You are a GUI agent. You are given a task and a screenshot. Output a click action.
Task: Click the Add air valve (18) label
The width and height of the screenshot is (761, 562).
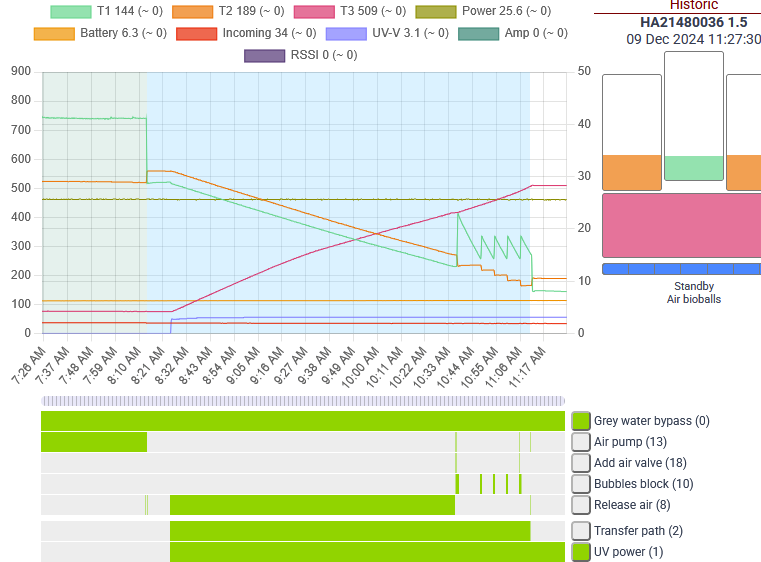tap(640, 463)
